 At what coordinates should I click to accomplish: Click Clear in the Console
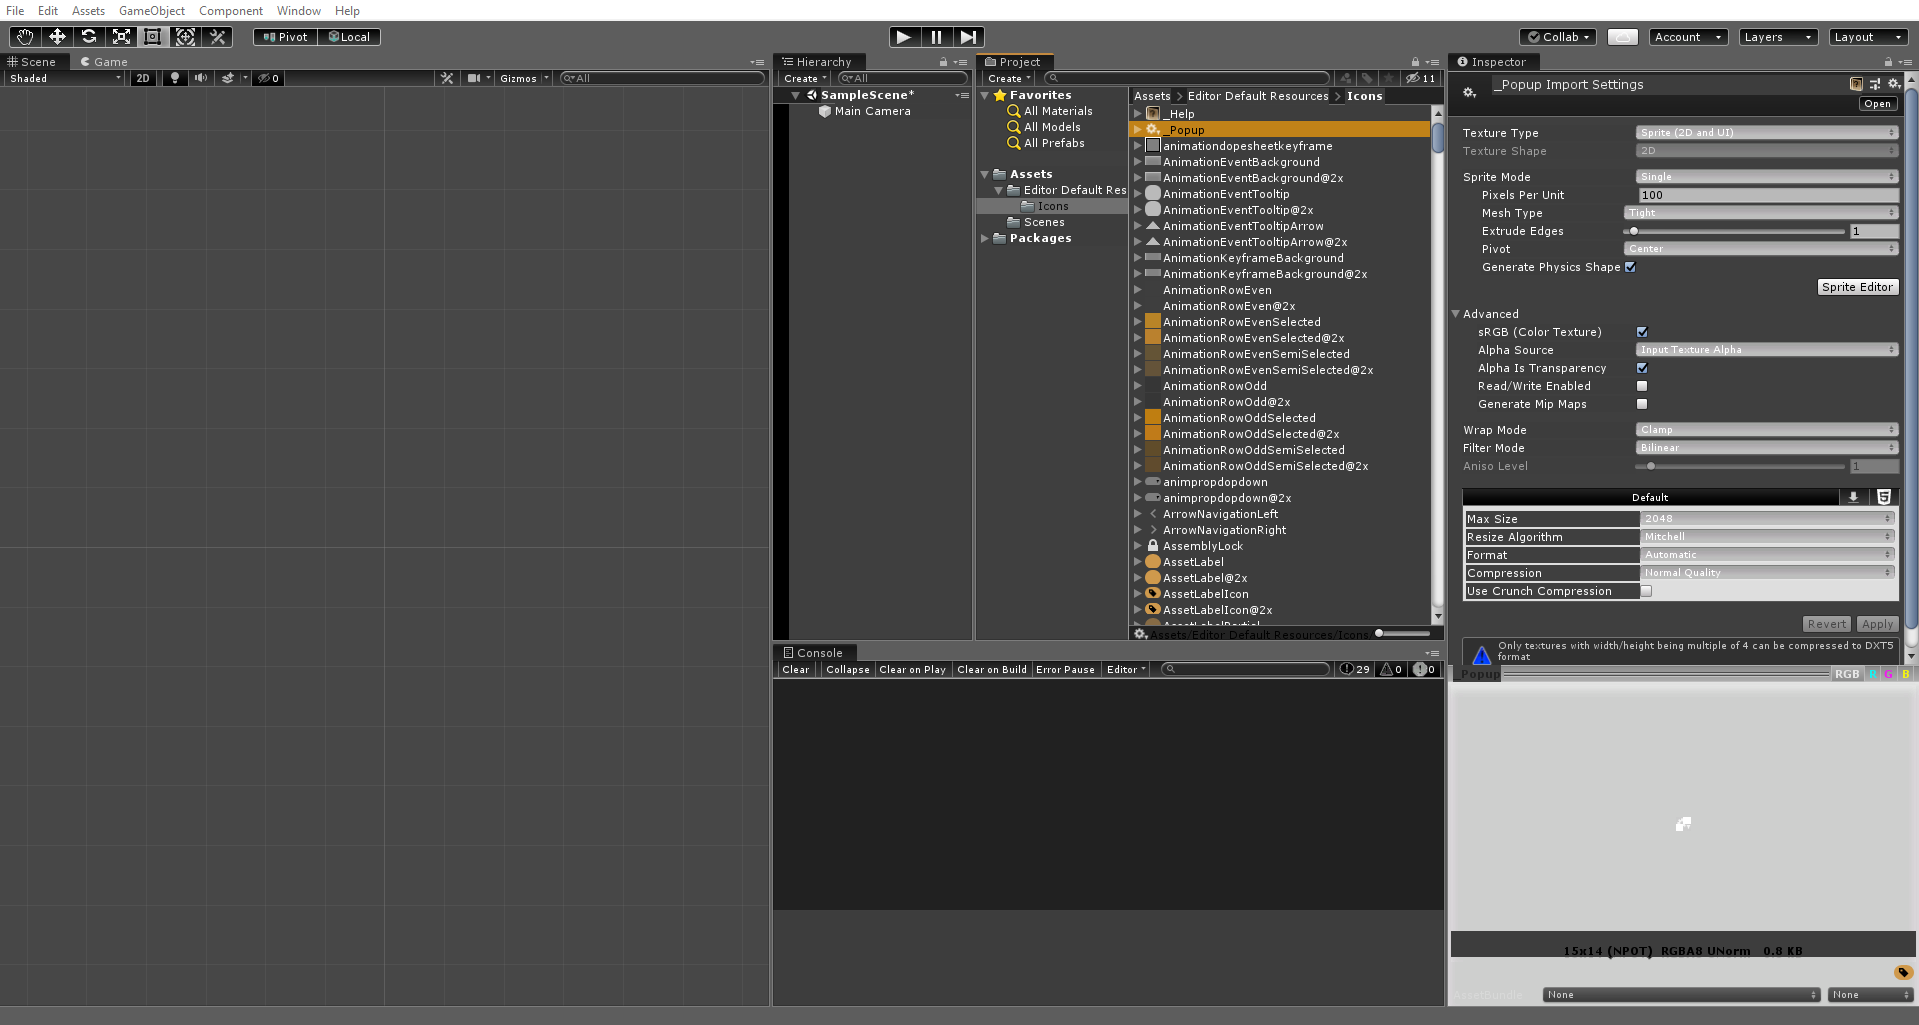pyautogui.click(x=796, y=670)
